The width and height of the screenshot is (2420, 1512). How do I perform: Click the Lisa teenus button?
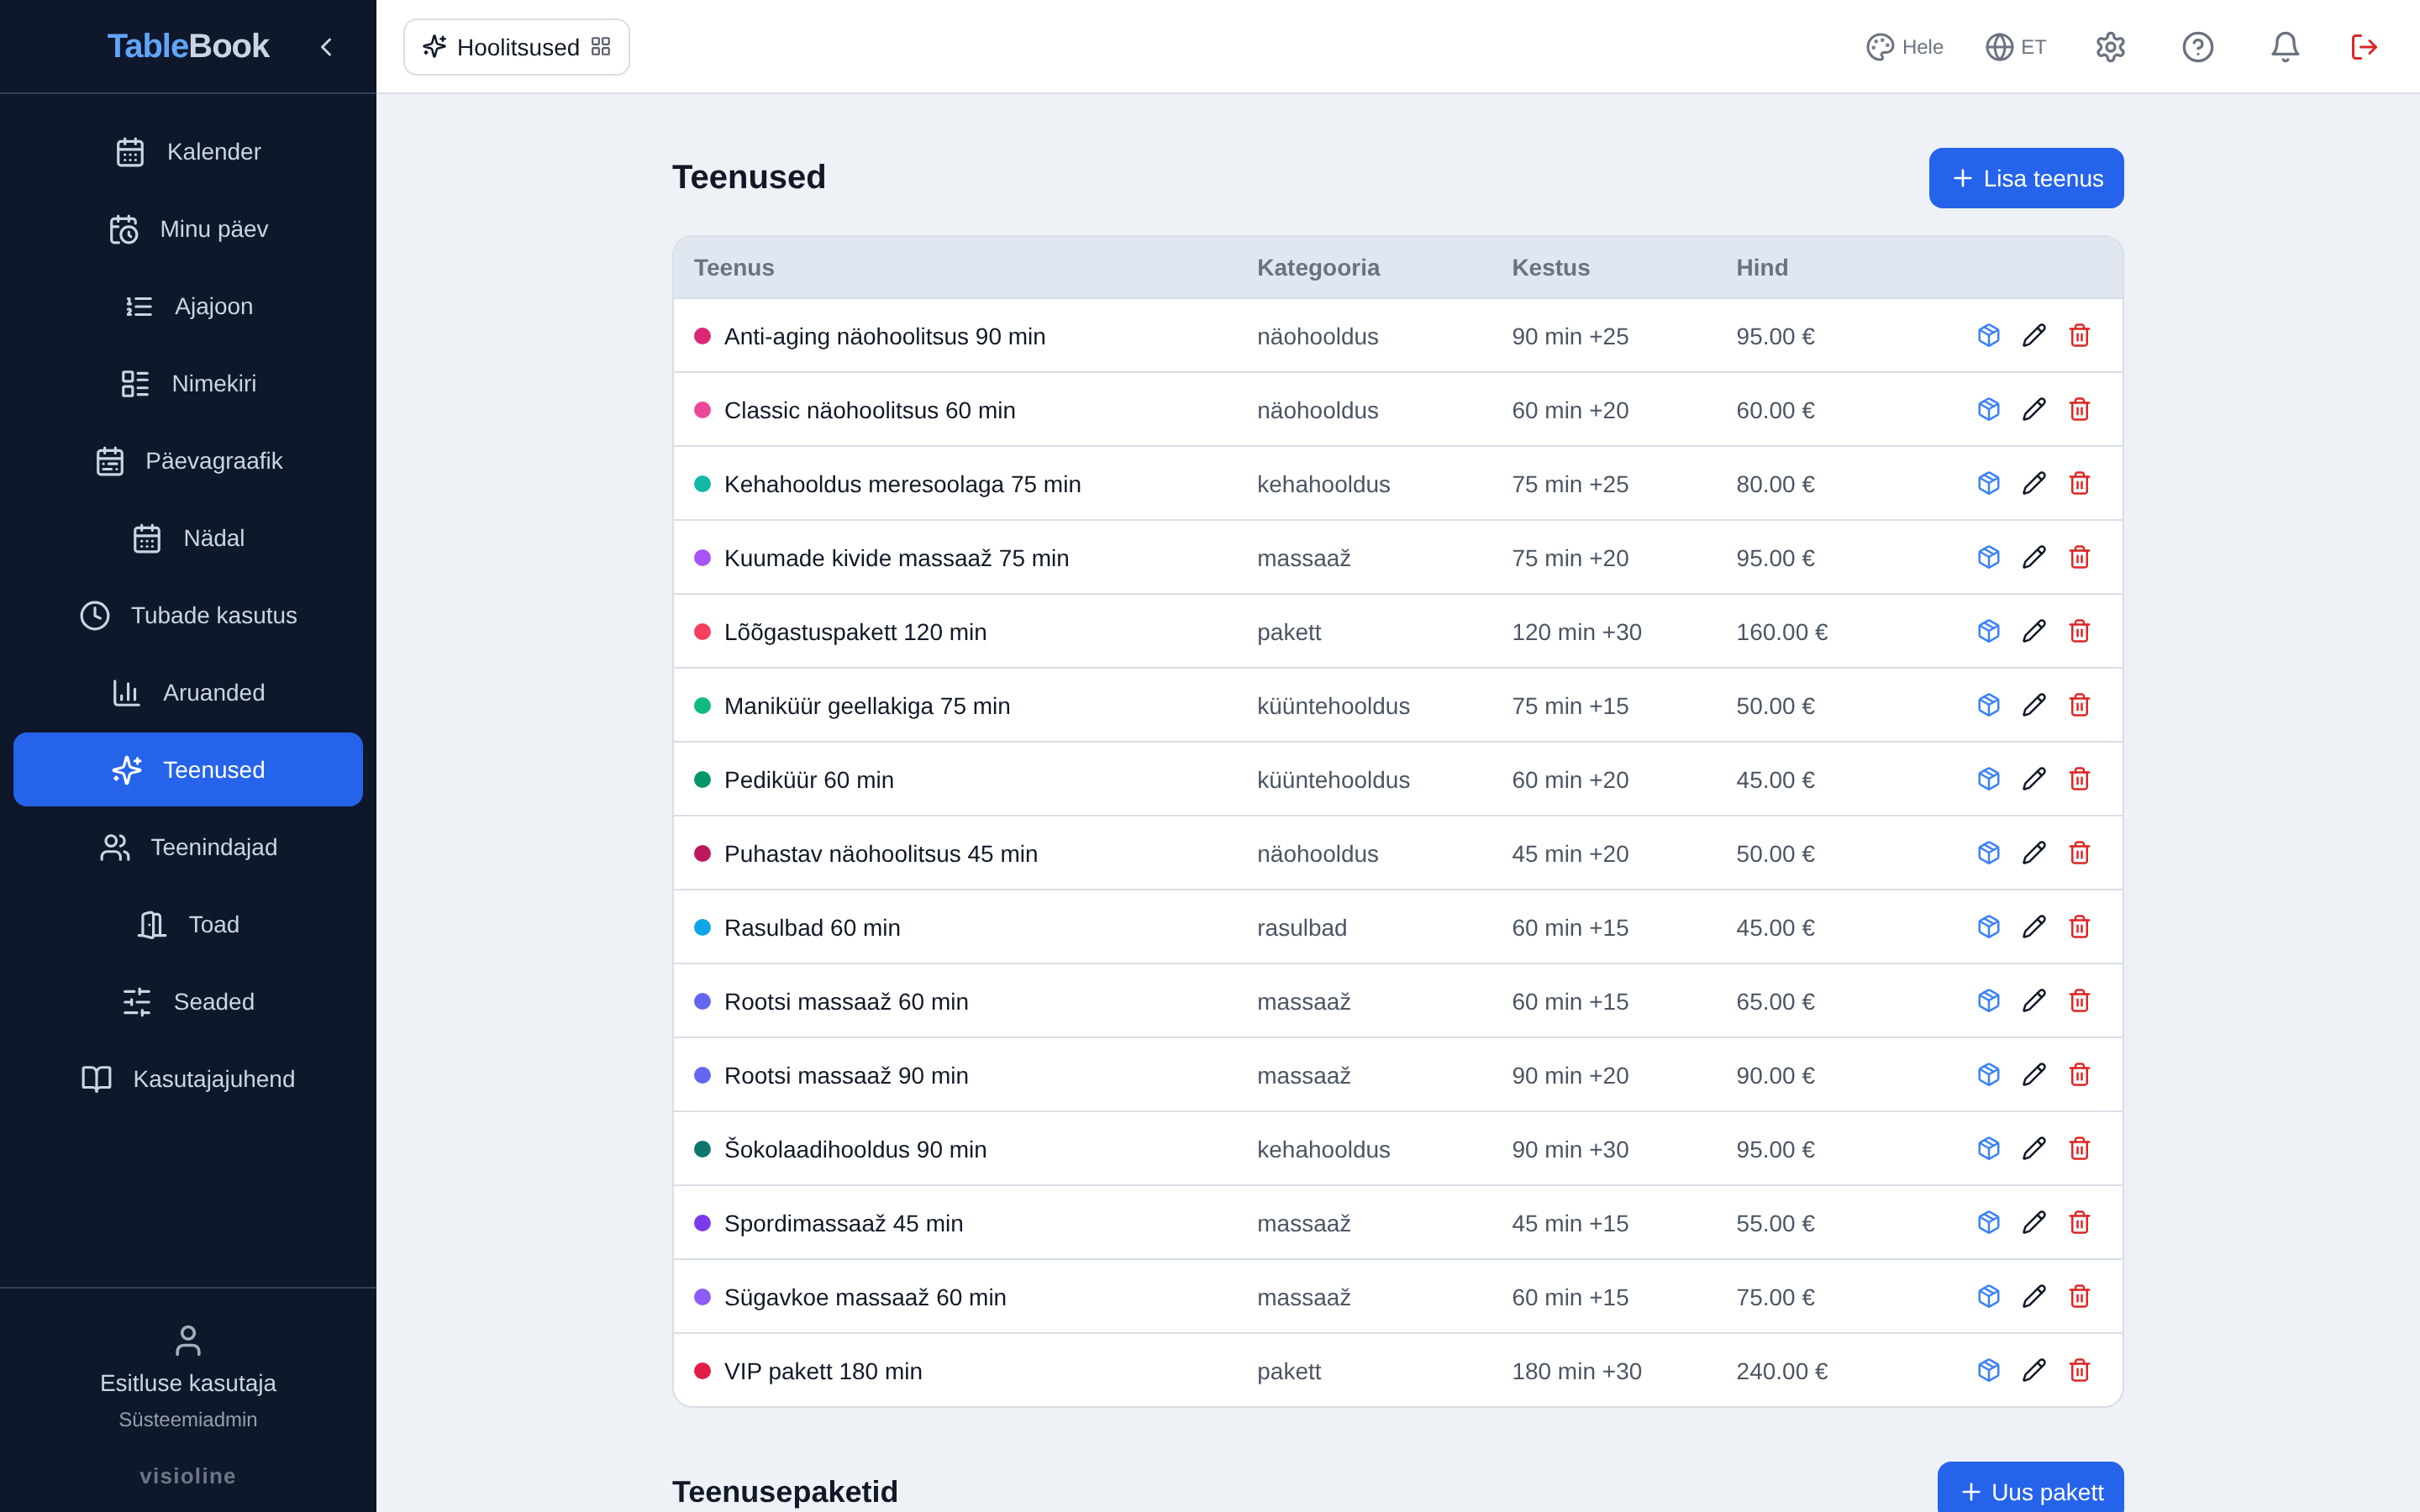2026,178
